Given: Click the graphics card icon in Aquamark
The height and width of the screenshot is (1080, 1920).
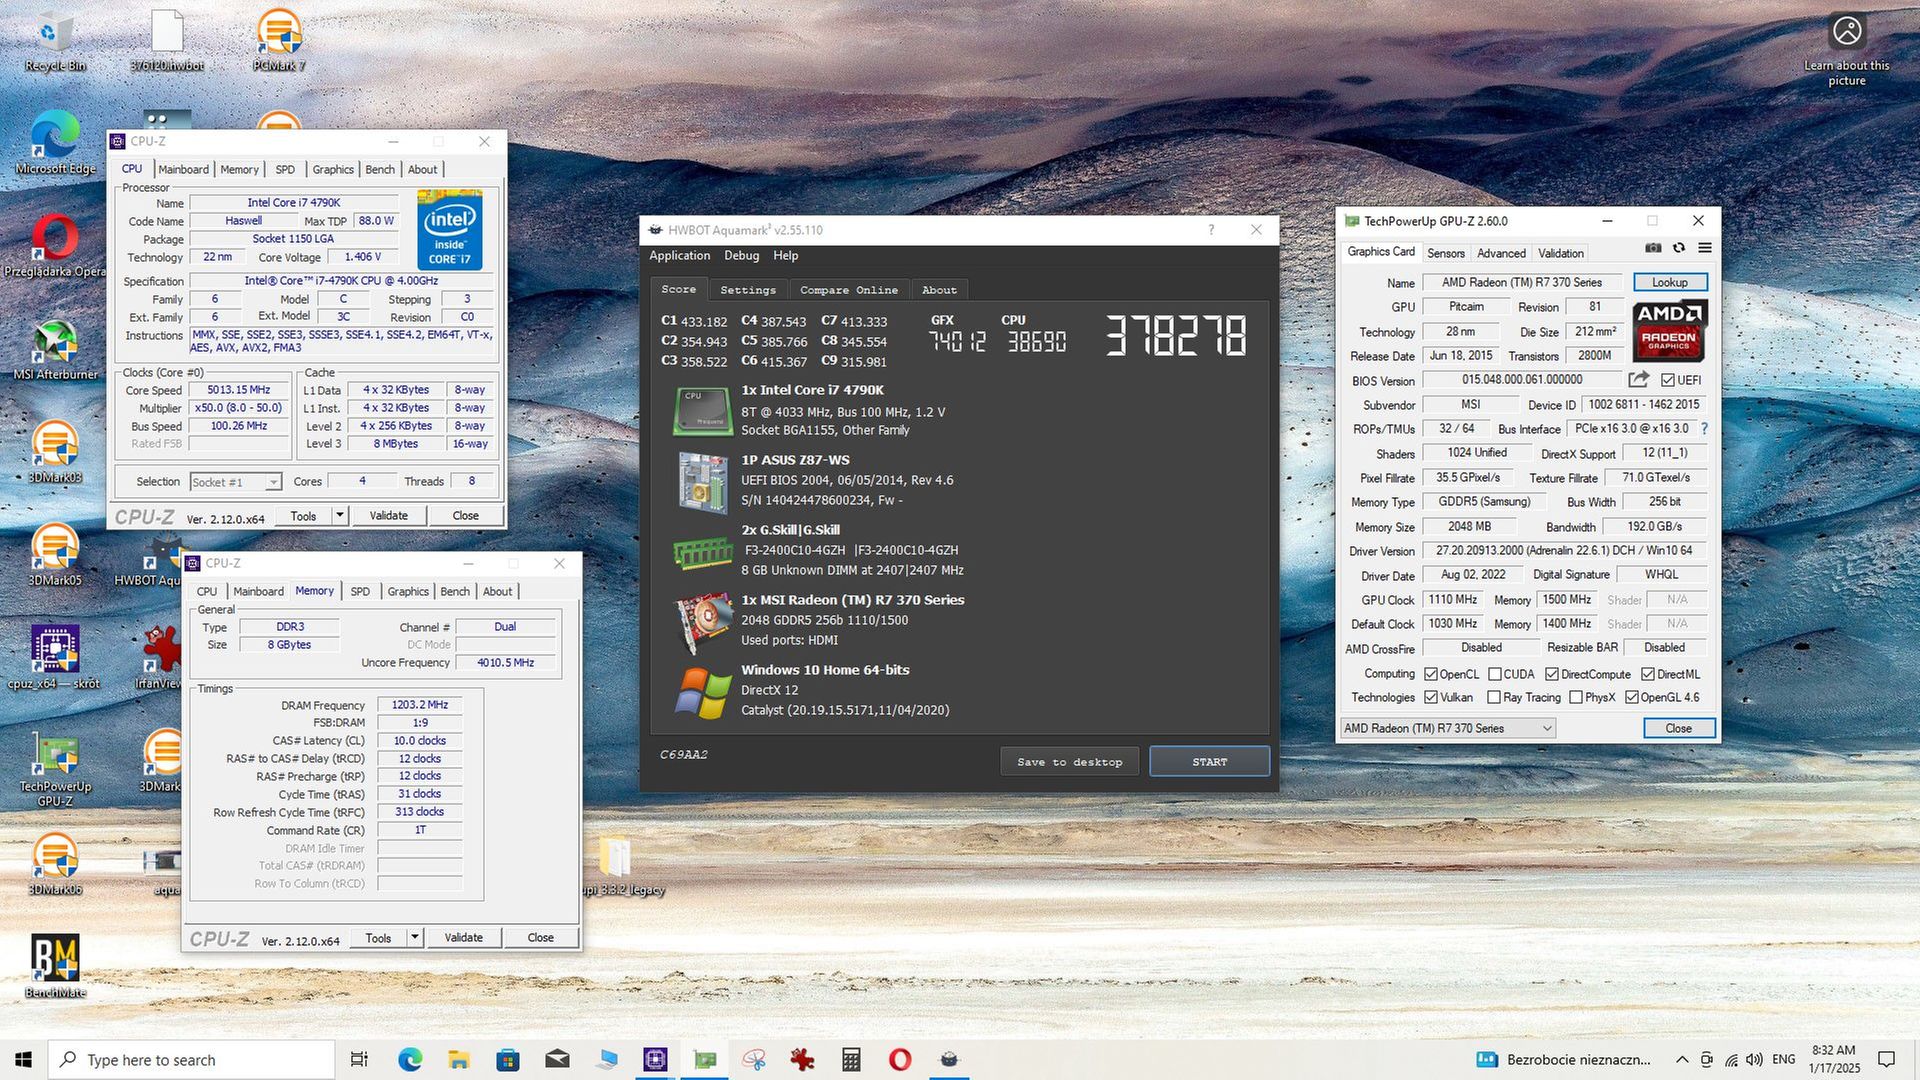Looking at the screenshot, I should click(x=703, y=621).
